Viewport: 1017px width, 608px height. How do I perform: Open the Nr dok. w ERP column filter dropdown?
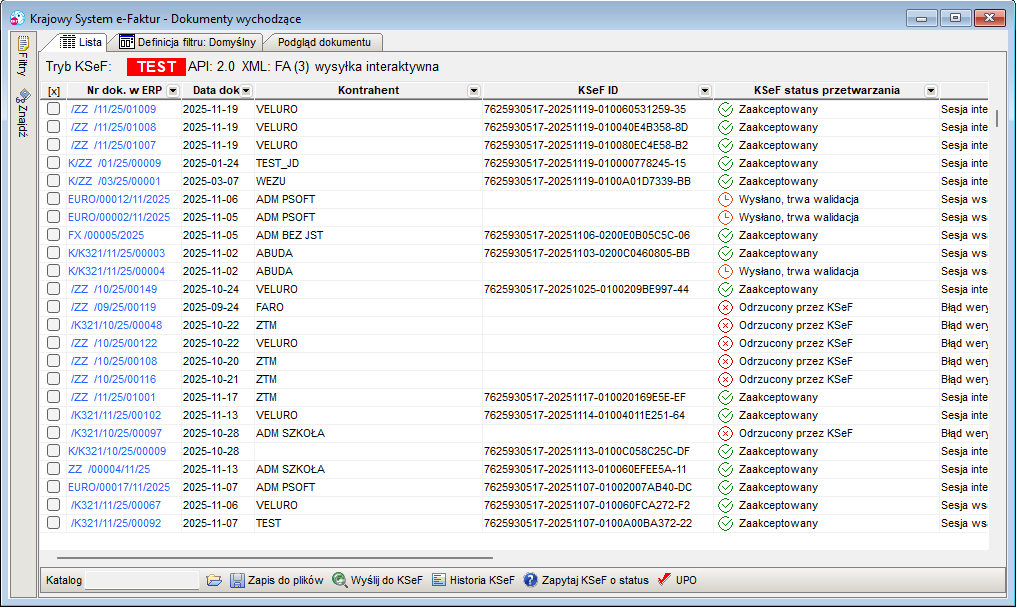point(173,91)
